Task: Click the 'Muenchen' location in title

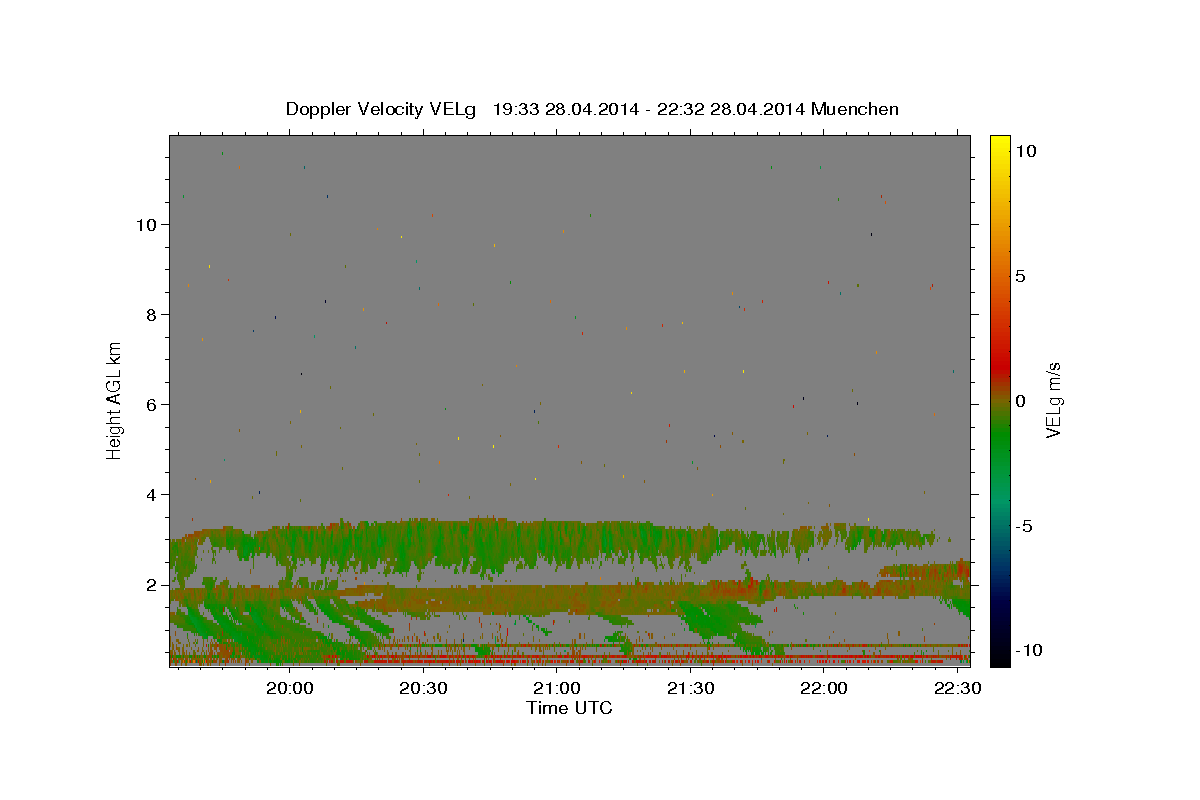Action: tap(855, 109)
